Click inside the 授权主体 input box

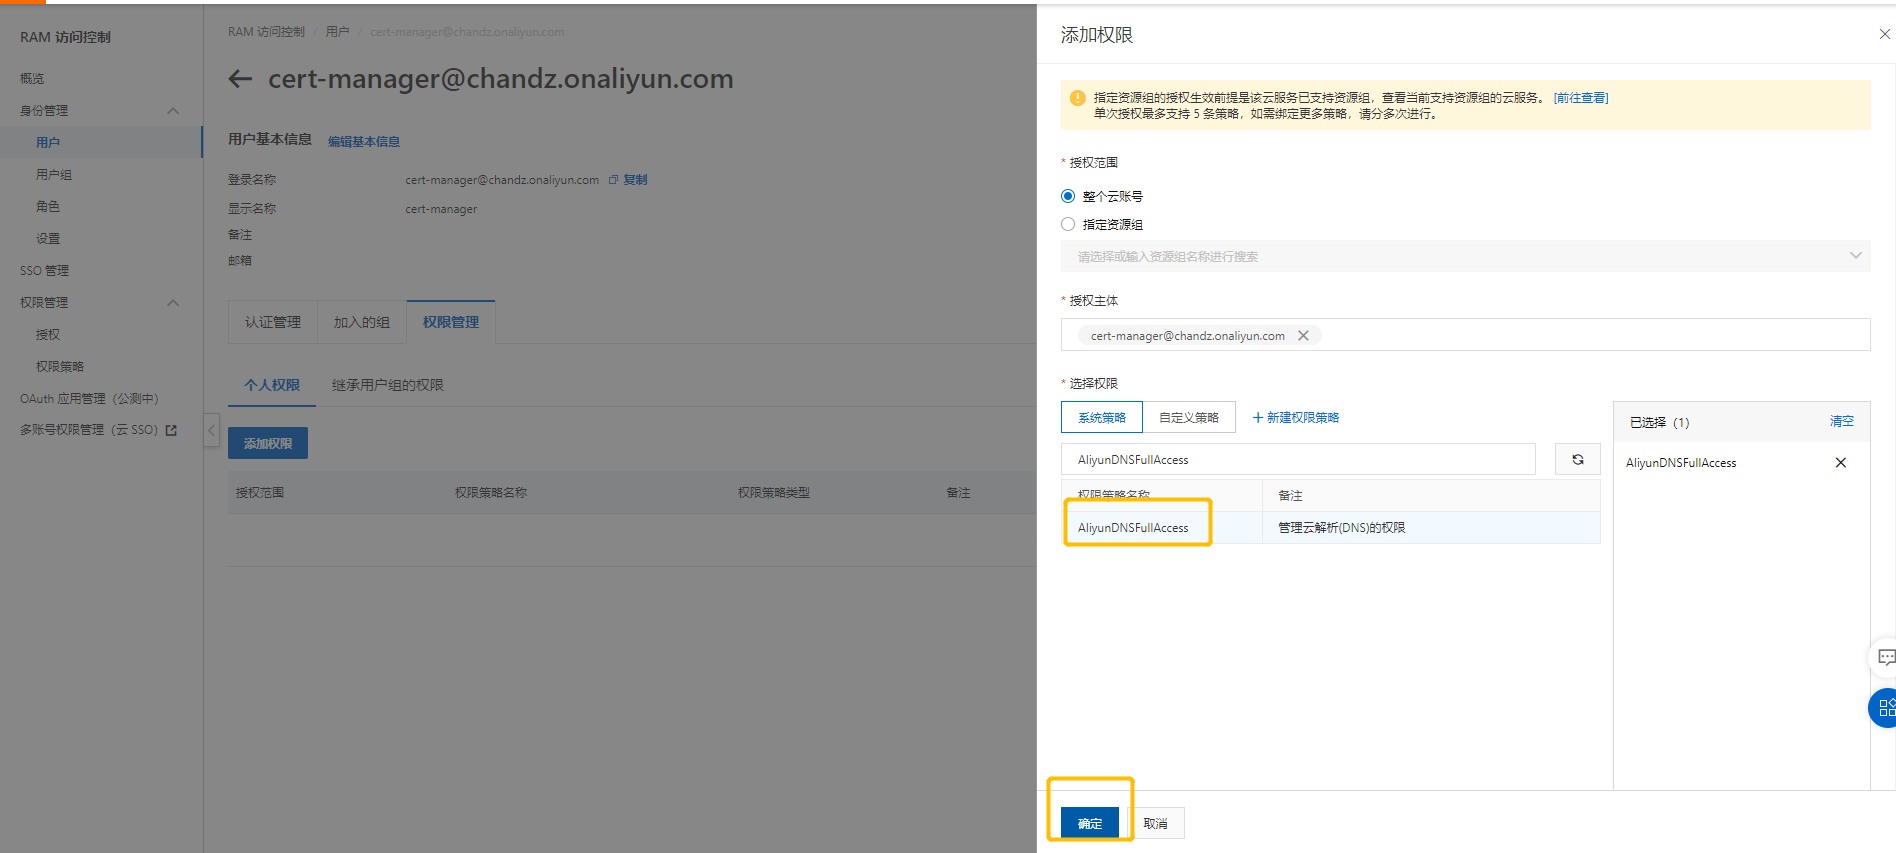pos(1465,335)
